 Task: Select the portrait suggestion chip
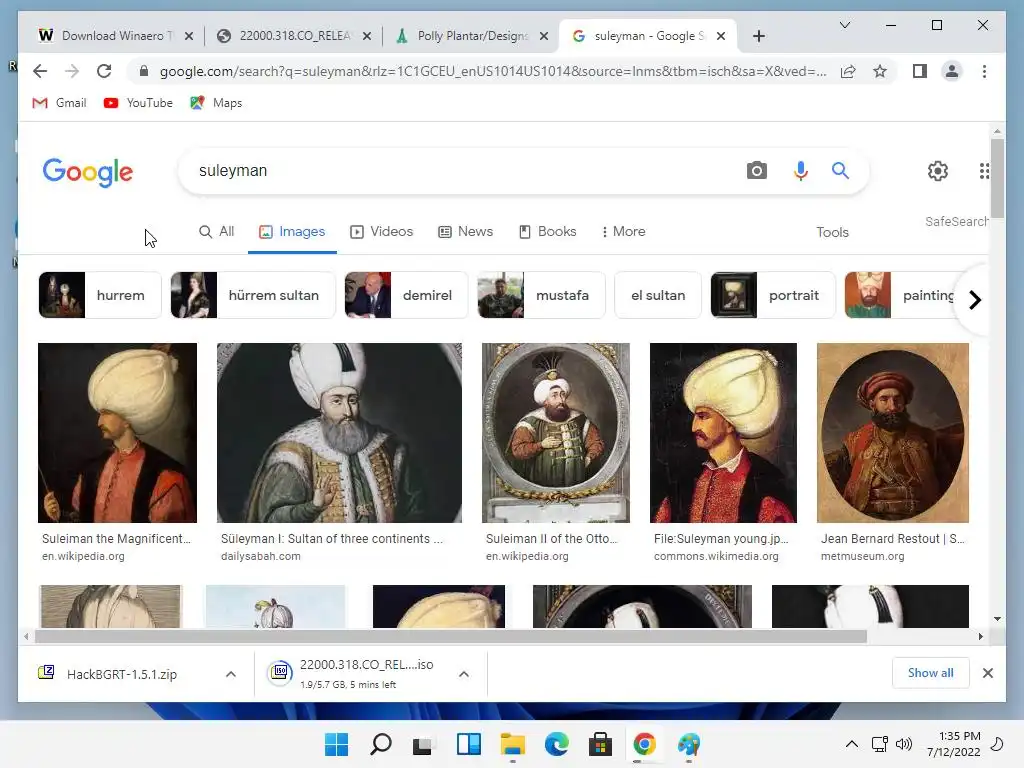point(773,295)
